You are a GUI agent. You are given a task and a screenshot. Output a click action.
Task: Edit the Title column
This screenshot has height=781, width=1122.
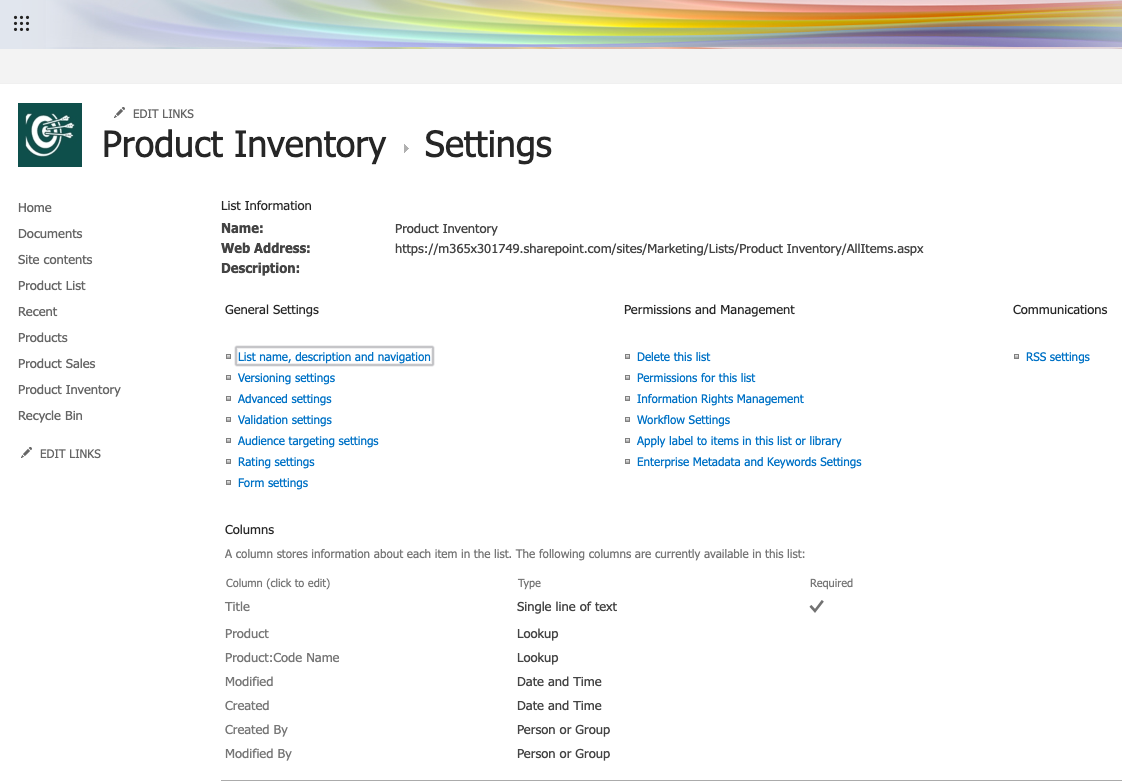tap(237, 607)
